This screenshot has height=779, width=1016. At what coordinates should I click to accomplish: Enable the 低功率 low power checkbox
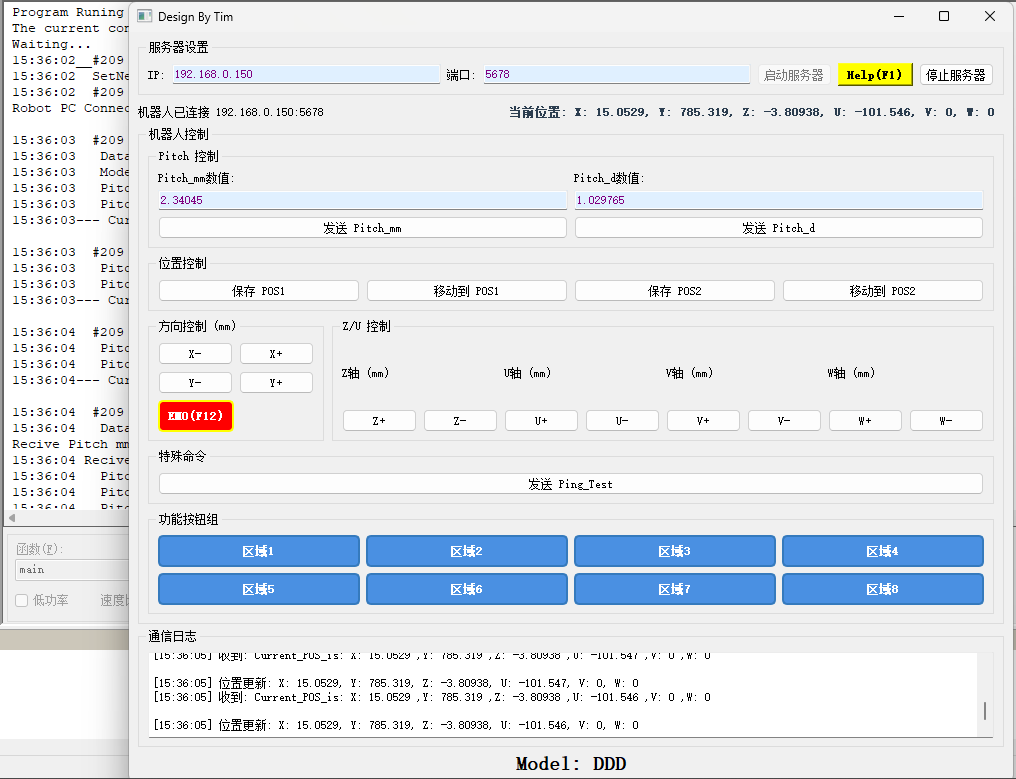pos(22,600)
